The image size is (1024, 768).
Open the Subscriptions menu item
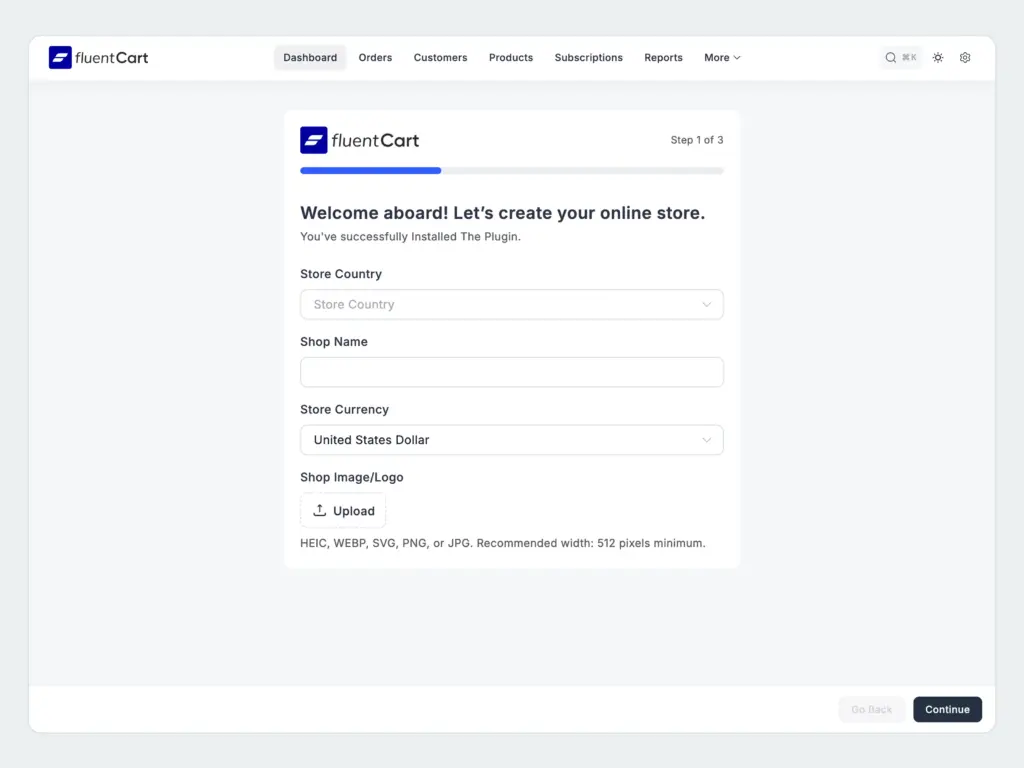coord(588,57)
